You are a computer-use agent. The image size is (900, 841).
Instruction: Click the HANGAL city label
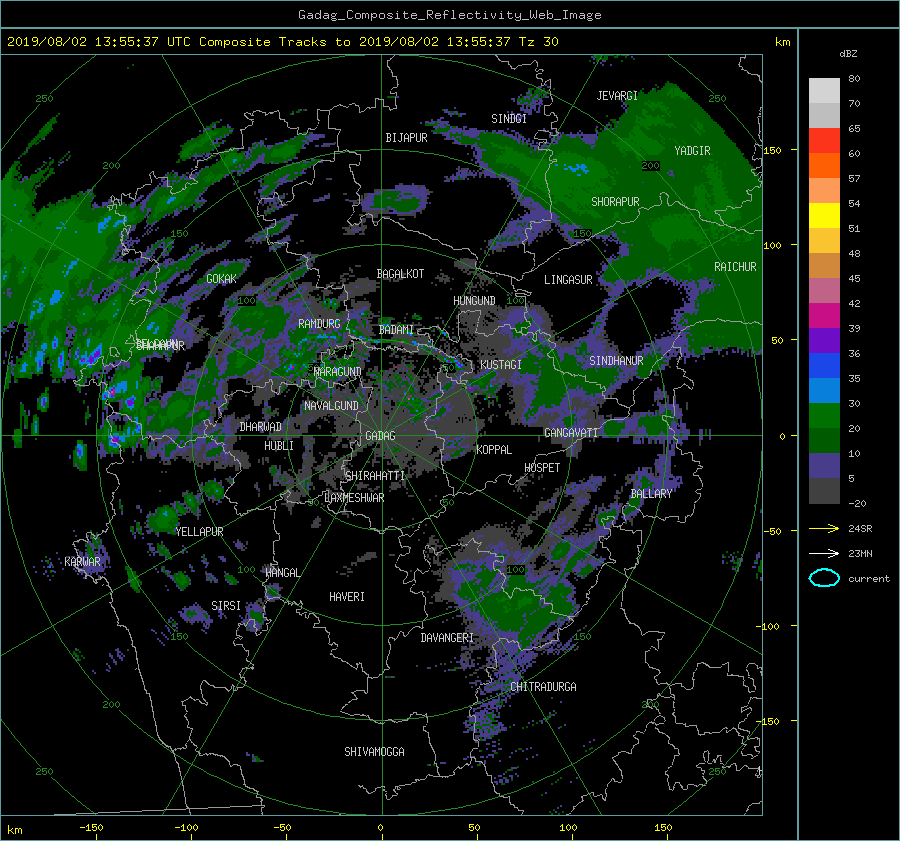(282, 573)
